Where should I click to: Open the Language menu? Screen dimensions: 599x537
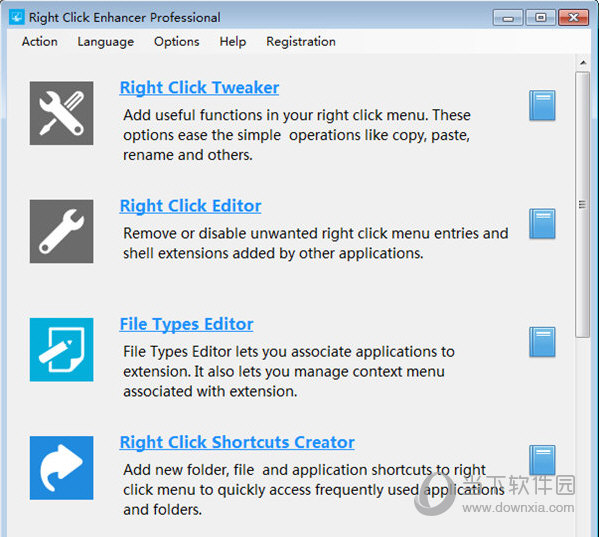click(105, 41)
